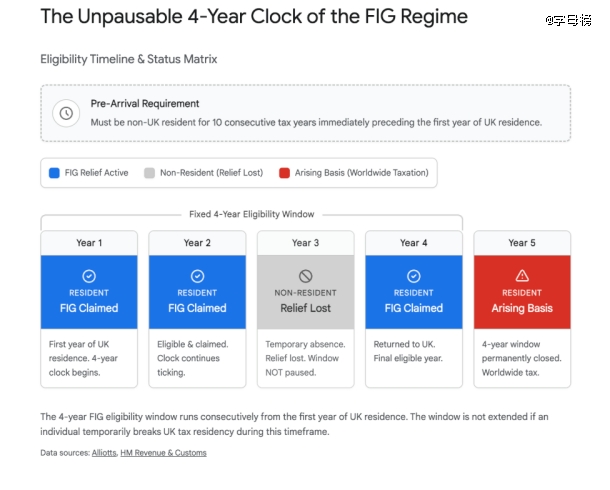Viewport: 610px width, 490px height.
Task: Click the Year 5 warning triangle icon
Action: point(521,275)
